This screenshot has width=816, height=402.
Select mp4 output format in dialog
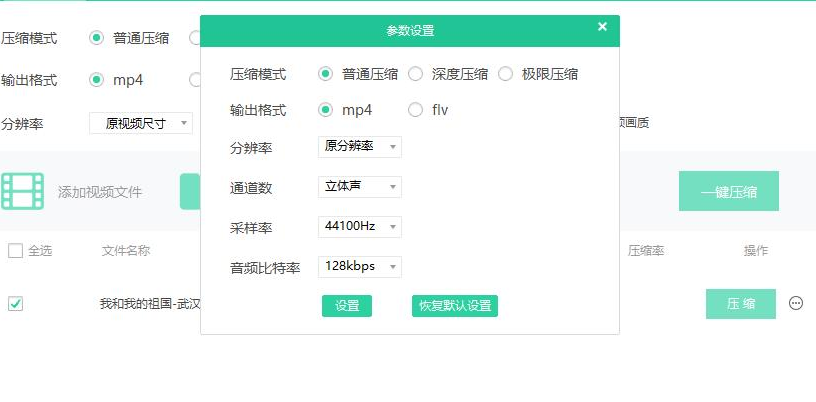pyautogui.click(x=326, y=110)
